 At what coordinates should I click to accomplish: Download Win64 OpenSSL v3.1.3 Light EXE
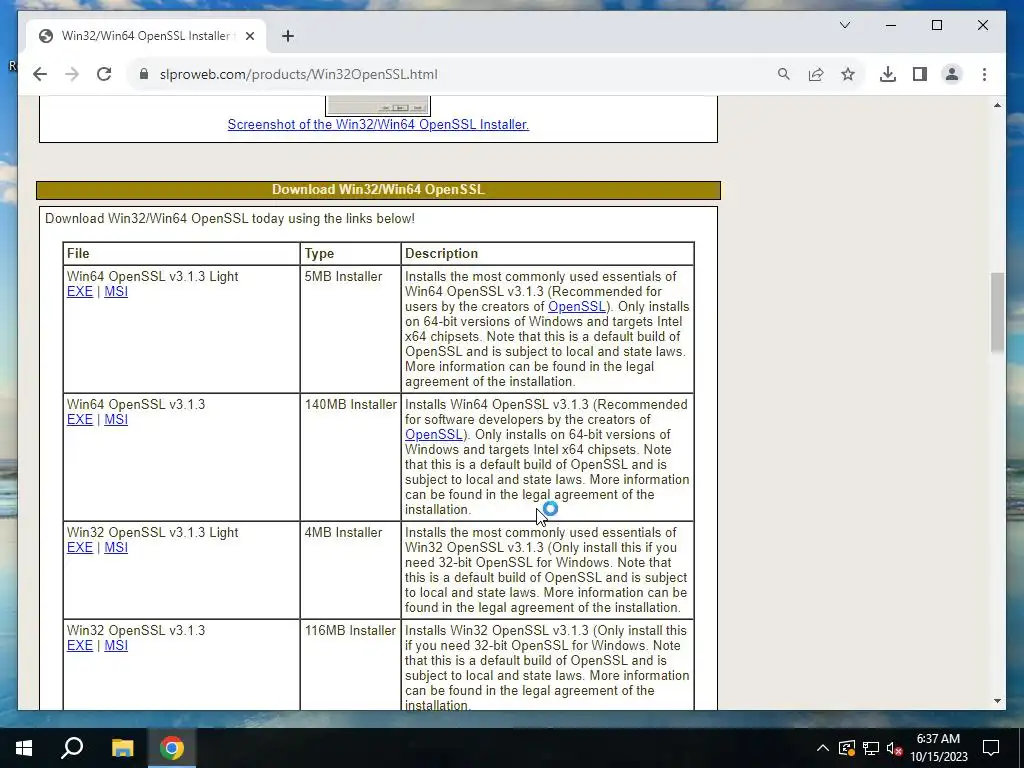[80, 291]
